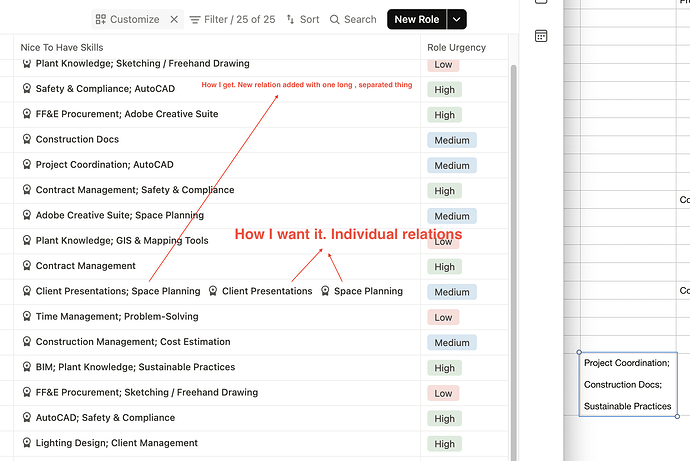Click Low tag in FF&E Procurement; Sketching row

point(443,393)
